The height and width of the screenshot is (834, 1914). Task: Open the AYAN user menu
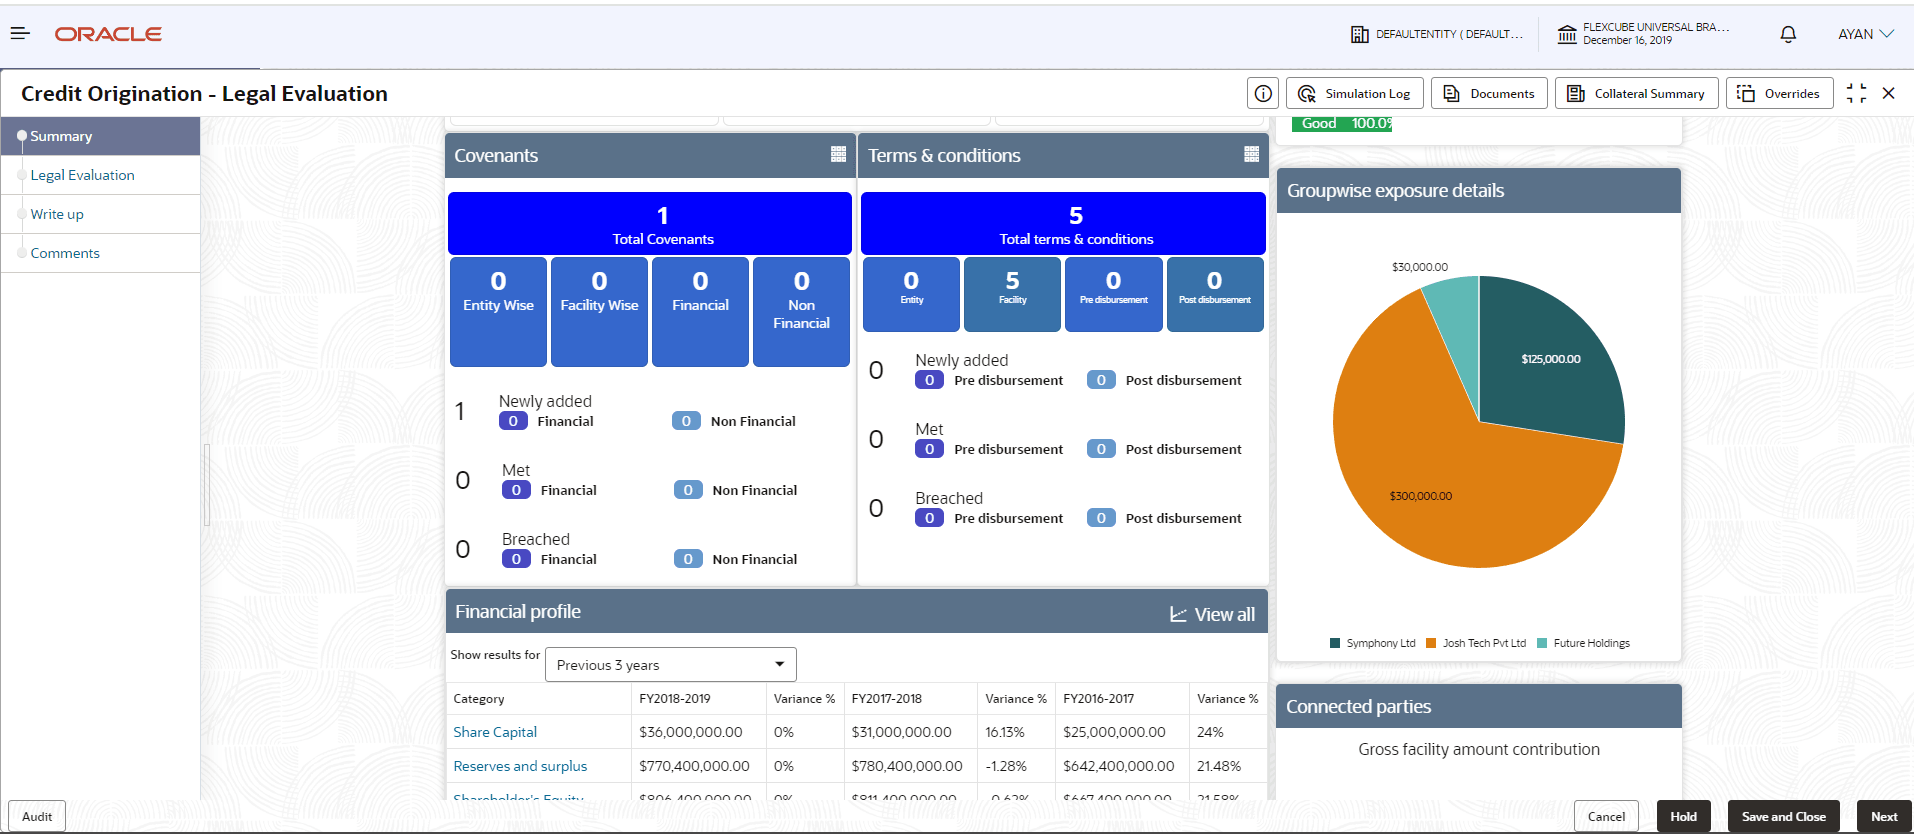click(1865, 34)
